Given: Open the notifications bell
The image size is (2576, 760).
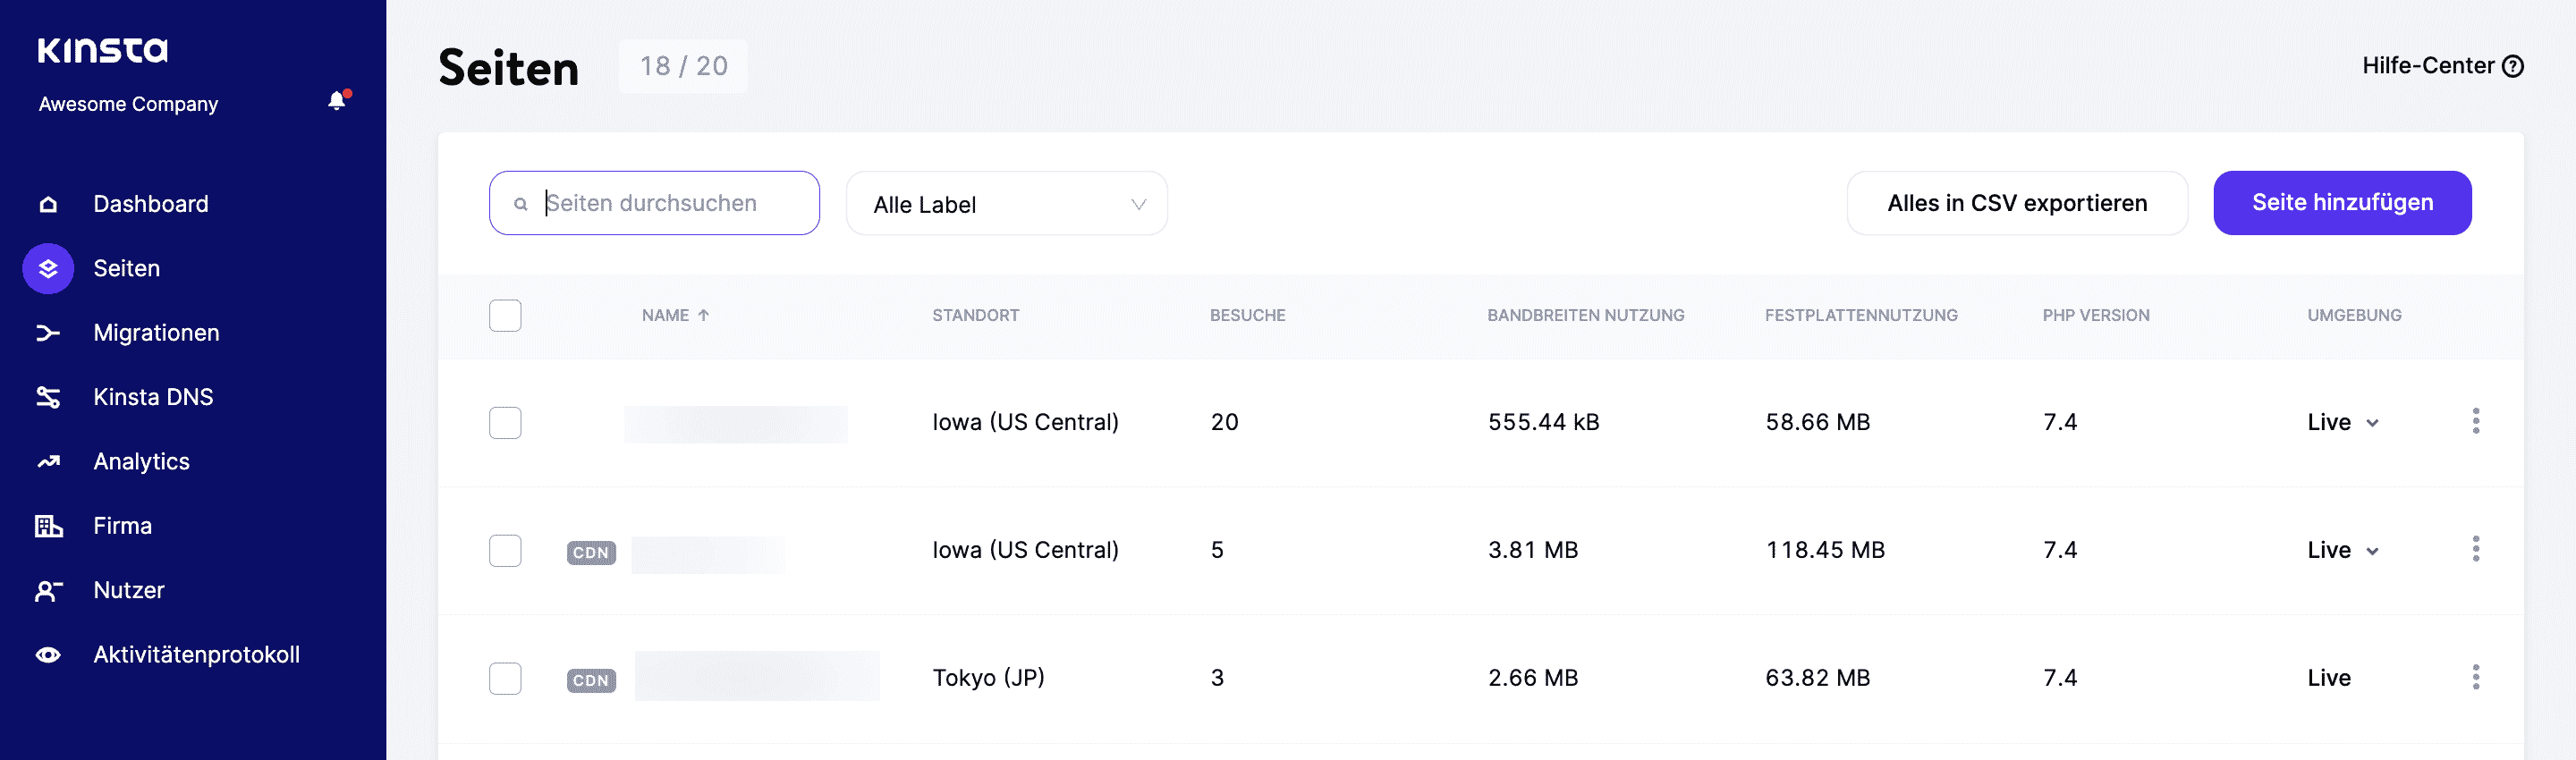Looking at the screenshot, I should (338, 100).
